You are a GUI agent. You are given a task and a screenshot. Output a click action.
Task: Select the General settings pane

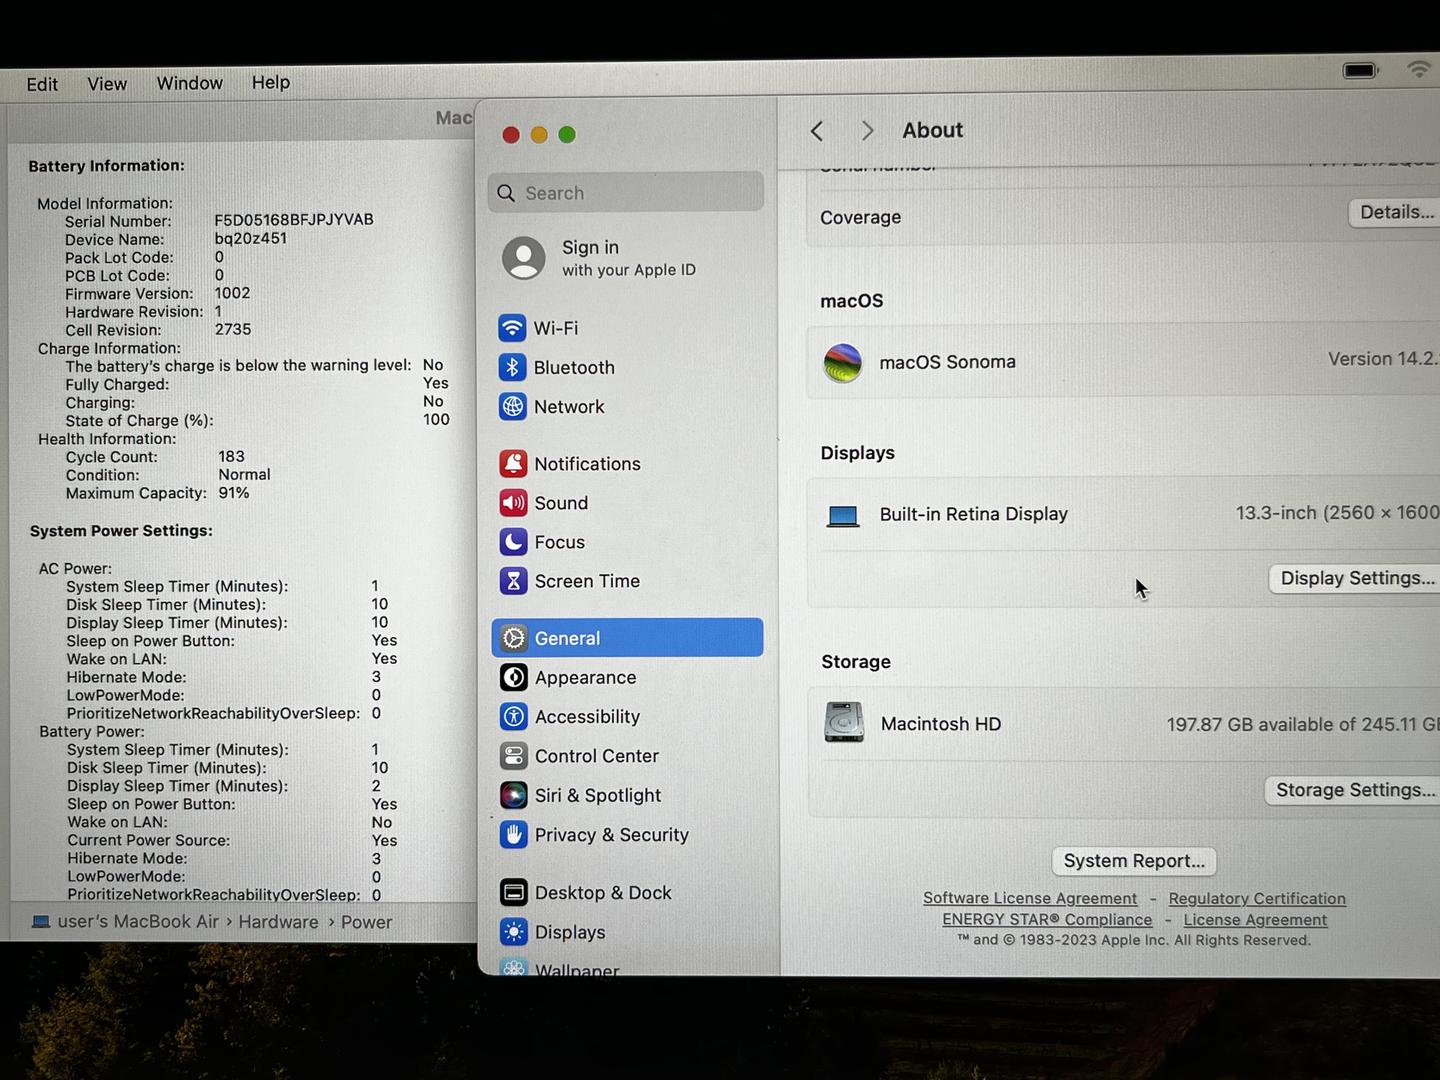627,638
